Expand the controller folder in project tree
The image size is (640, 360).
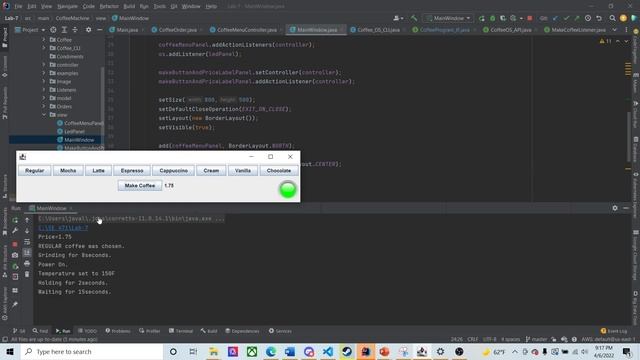tap(44, 64)
